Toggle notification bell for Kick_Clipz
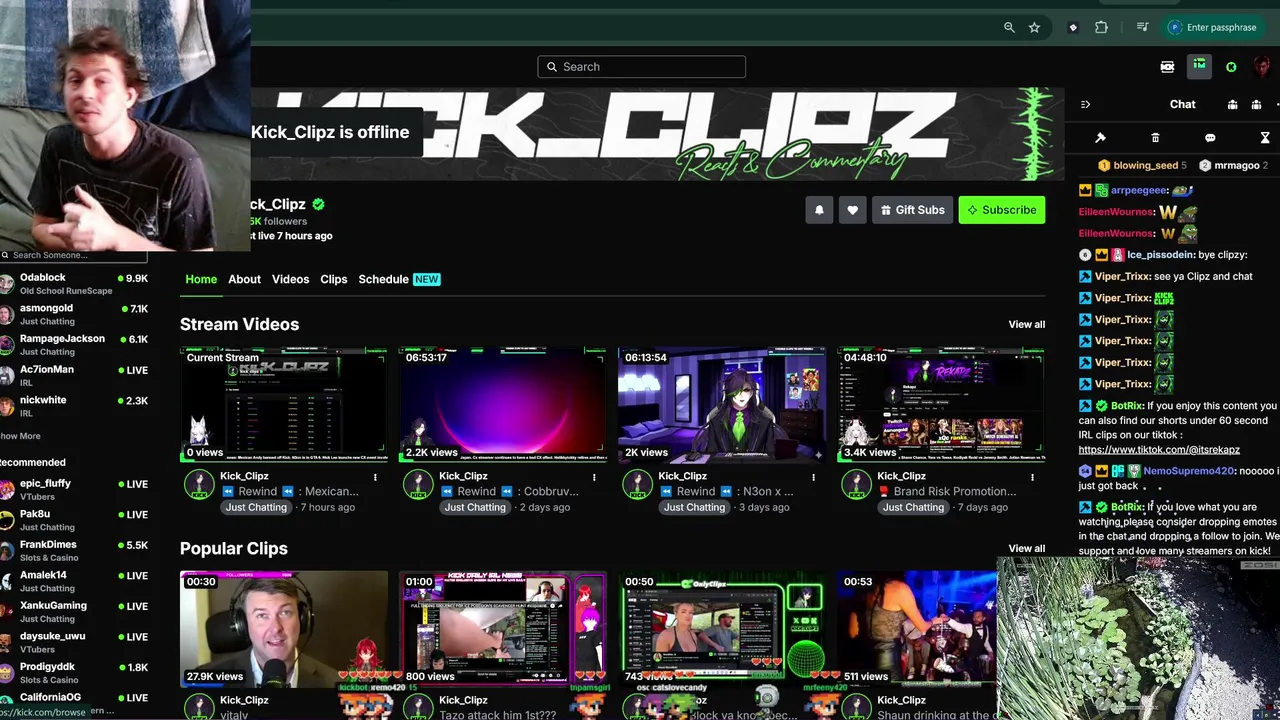1280x720 pixels. click(x=819, y=210)
